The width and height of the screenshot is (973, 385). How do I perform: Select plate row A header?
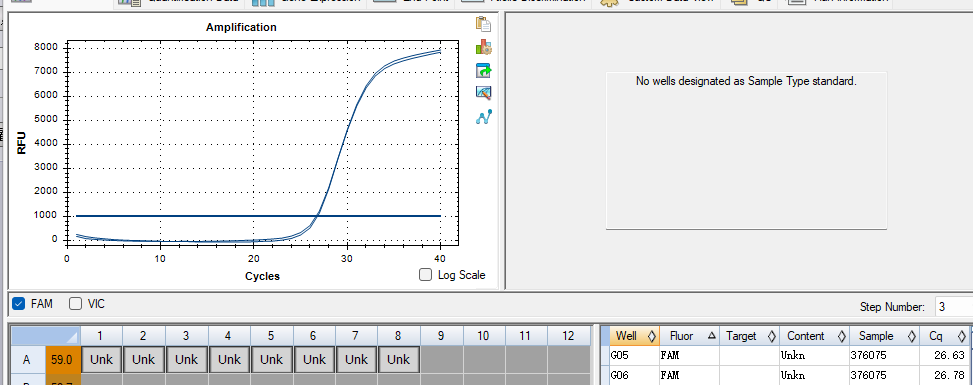pyautogui.click(x=27, y=359)
